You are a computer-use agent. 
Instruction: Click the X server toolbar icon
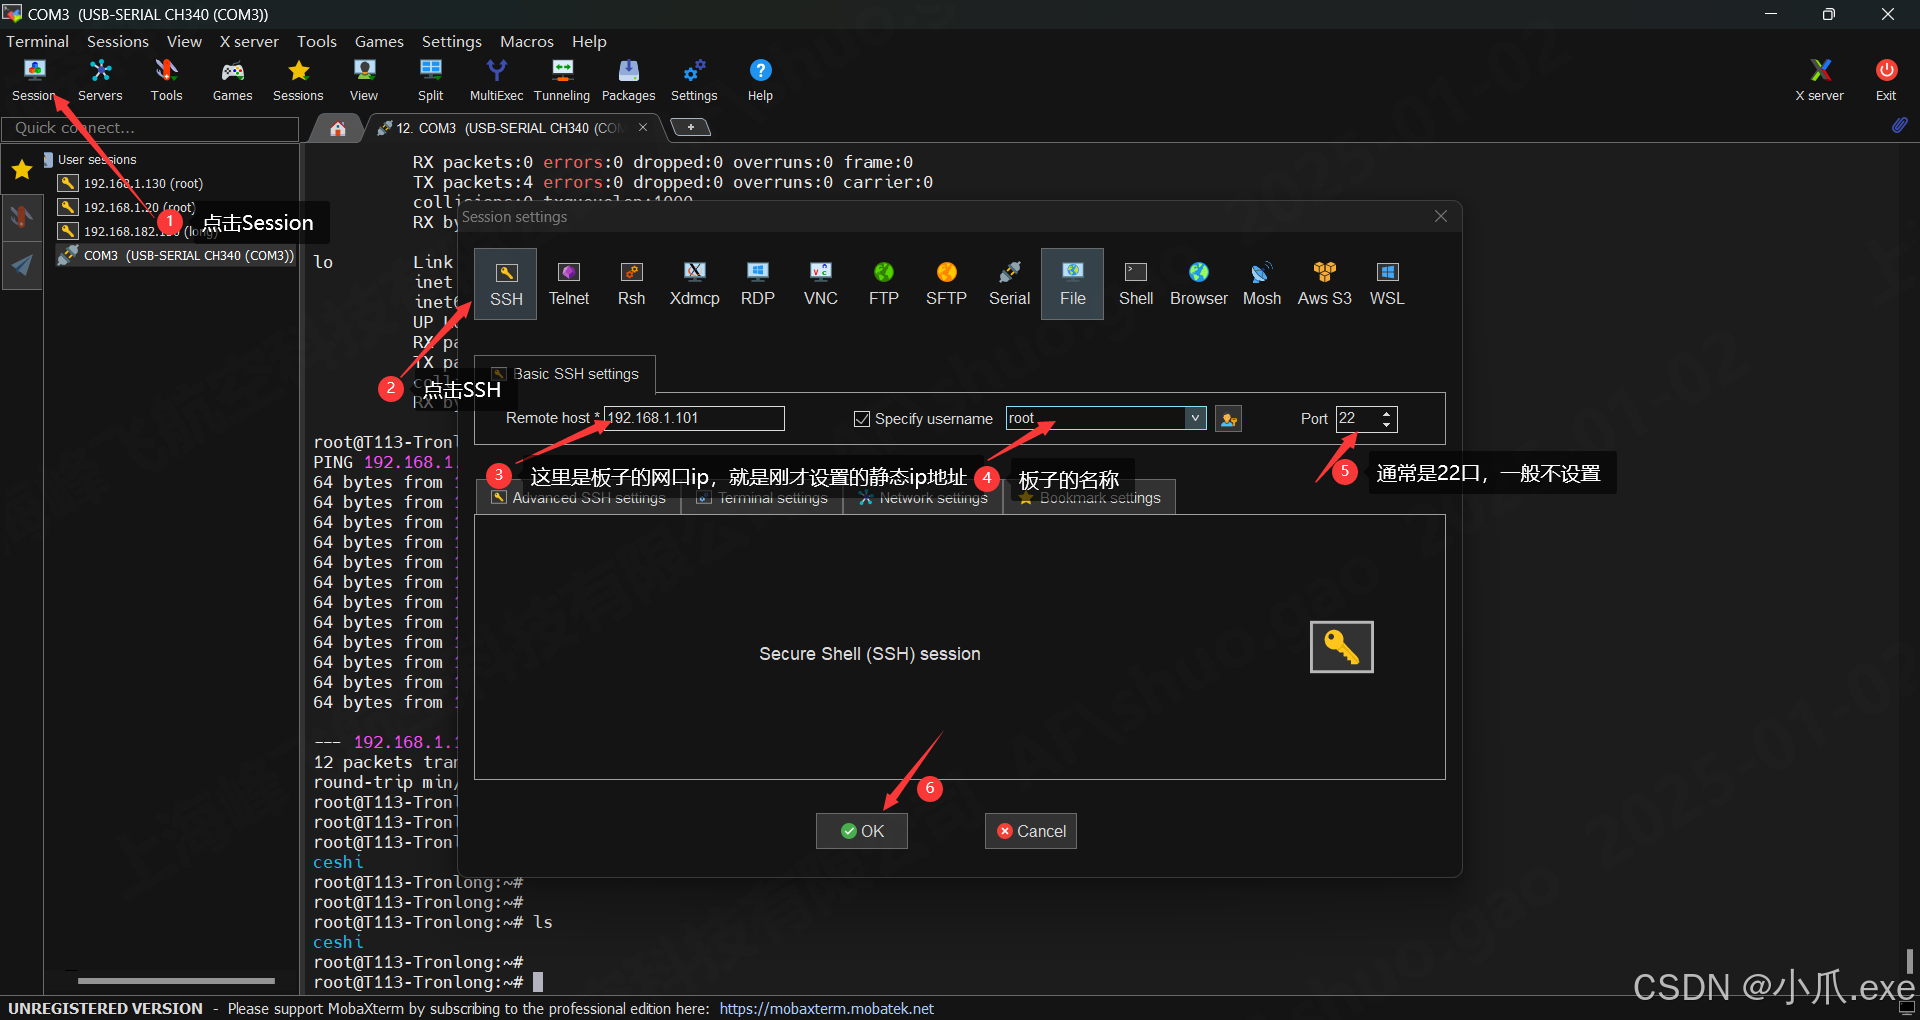[x=1819, y=80]
